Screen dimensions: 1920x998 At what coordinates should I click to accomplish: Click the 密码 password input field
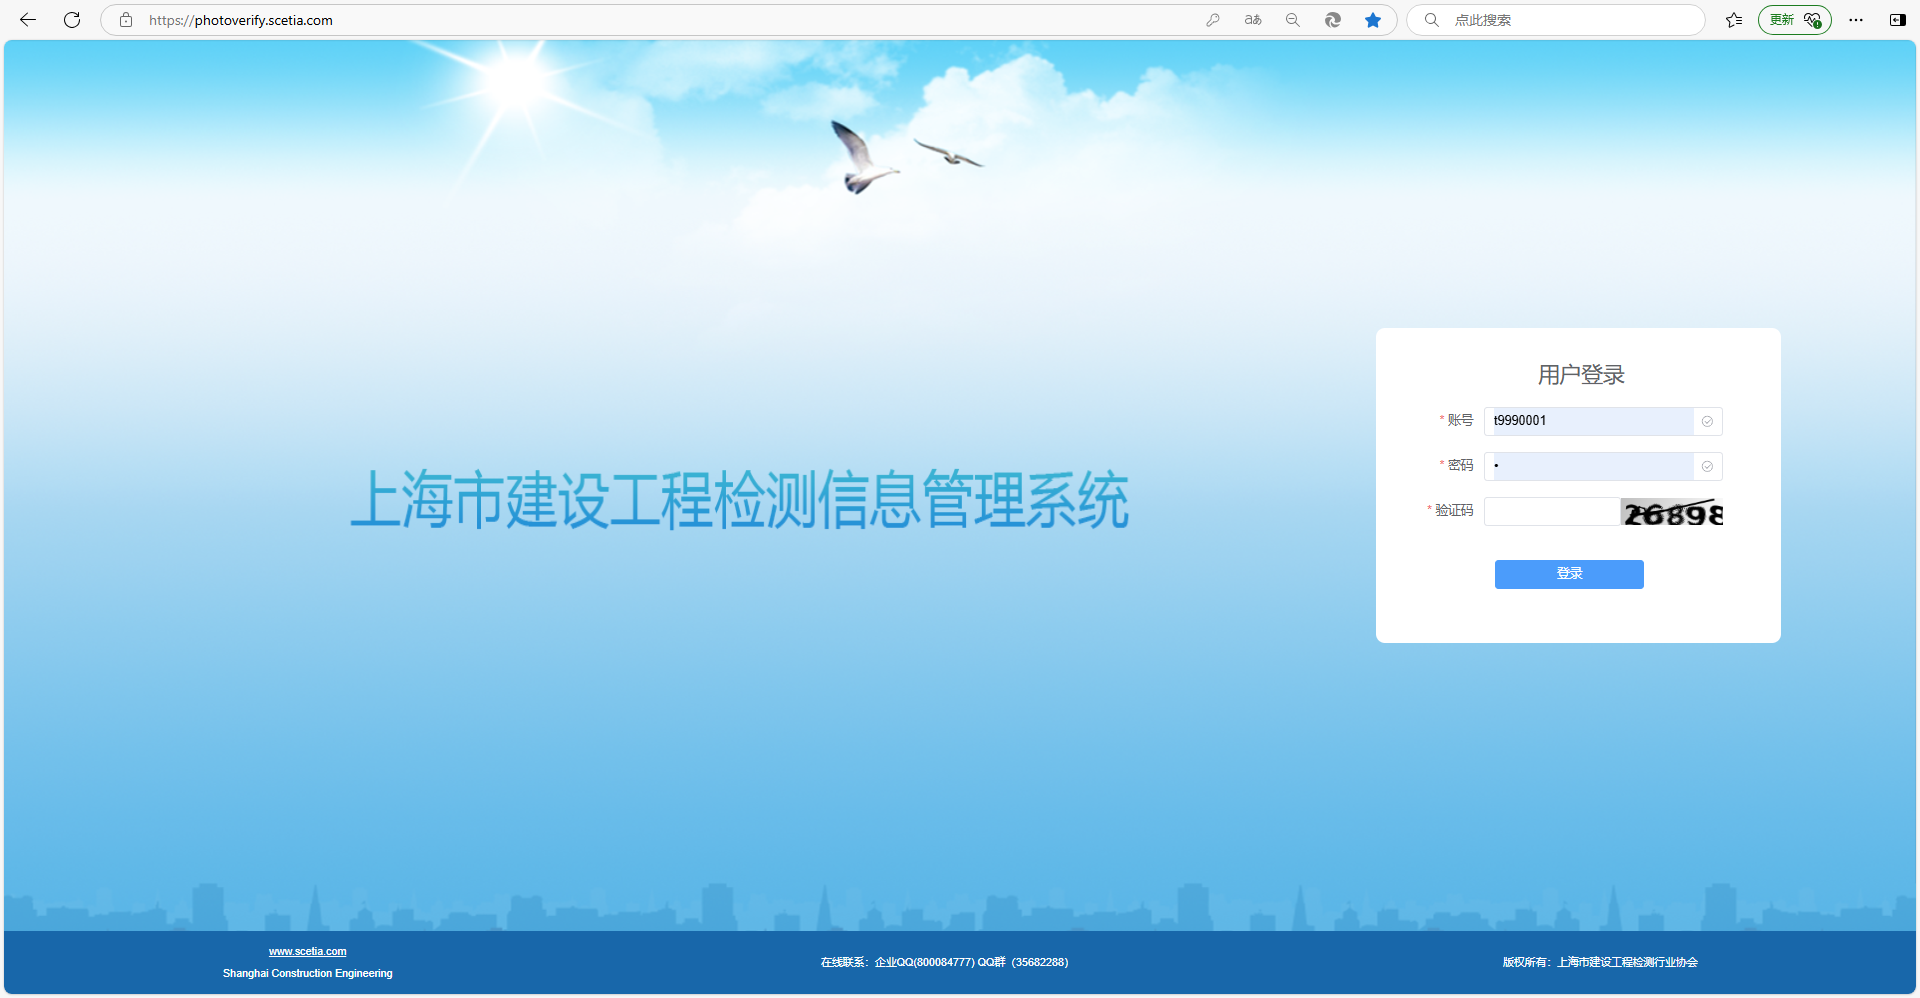(1588, 466)
